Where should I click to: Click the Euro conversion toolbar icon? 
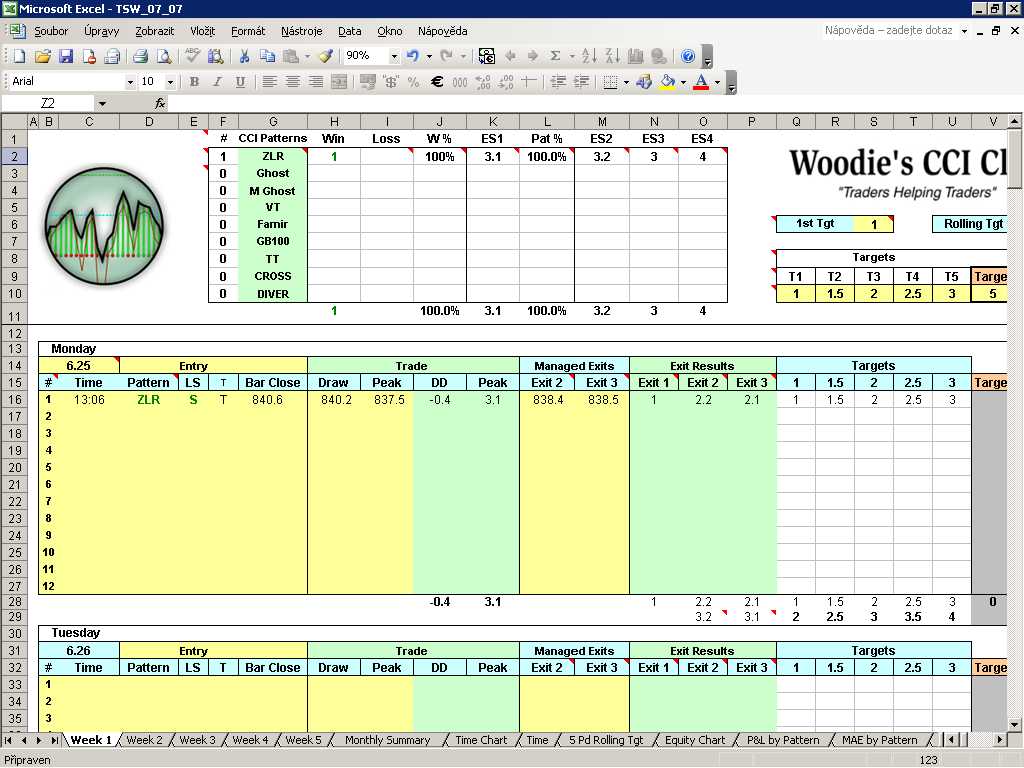487,56
